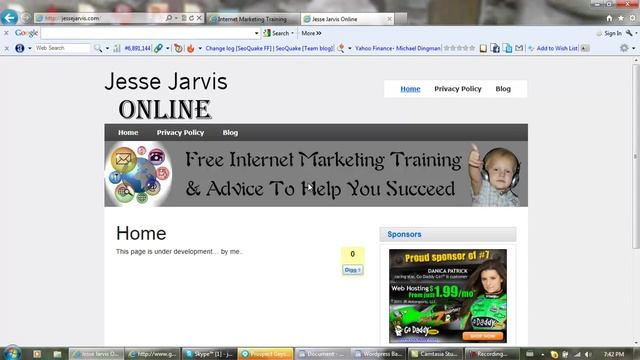
Task: Click the Facebook share icon in toolbar
Action: click(x=495, y=48)
